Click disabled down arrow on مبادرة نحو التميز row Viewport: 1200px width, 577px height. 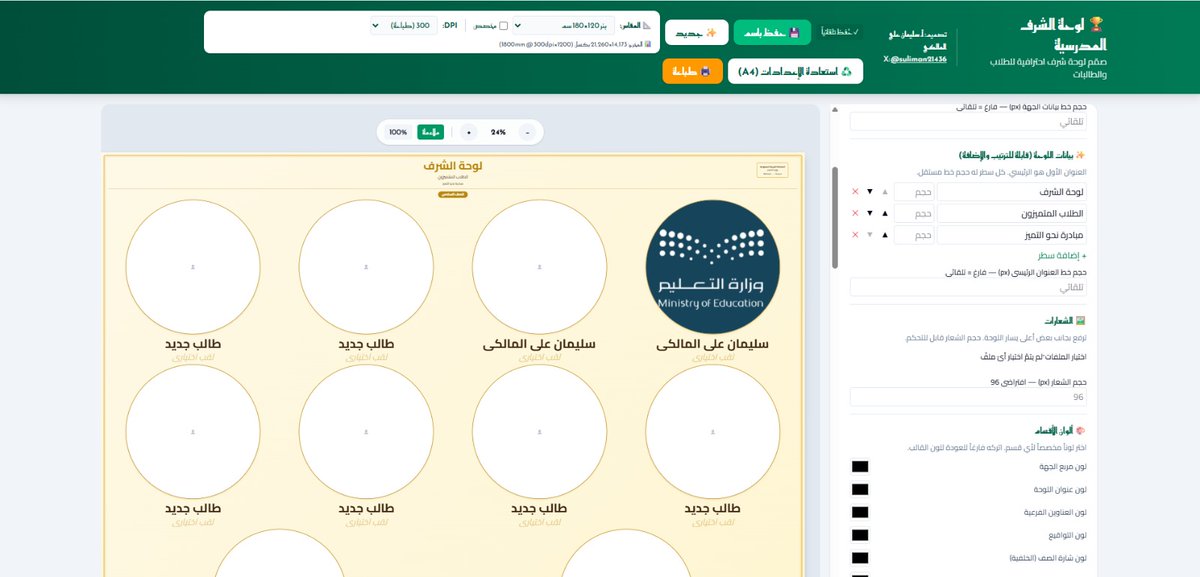point(870,235)
